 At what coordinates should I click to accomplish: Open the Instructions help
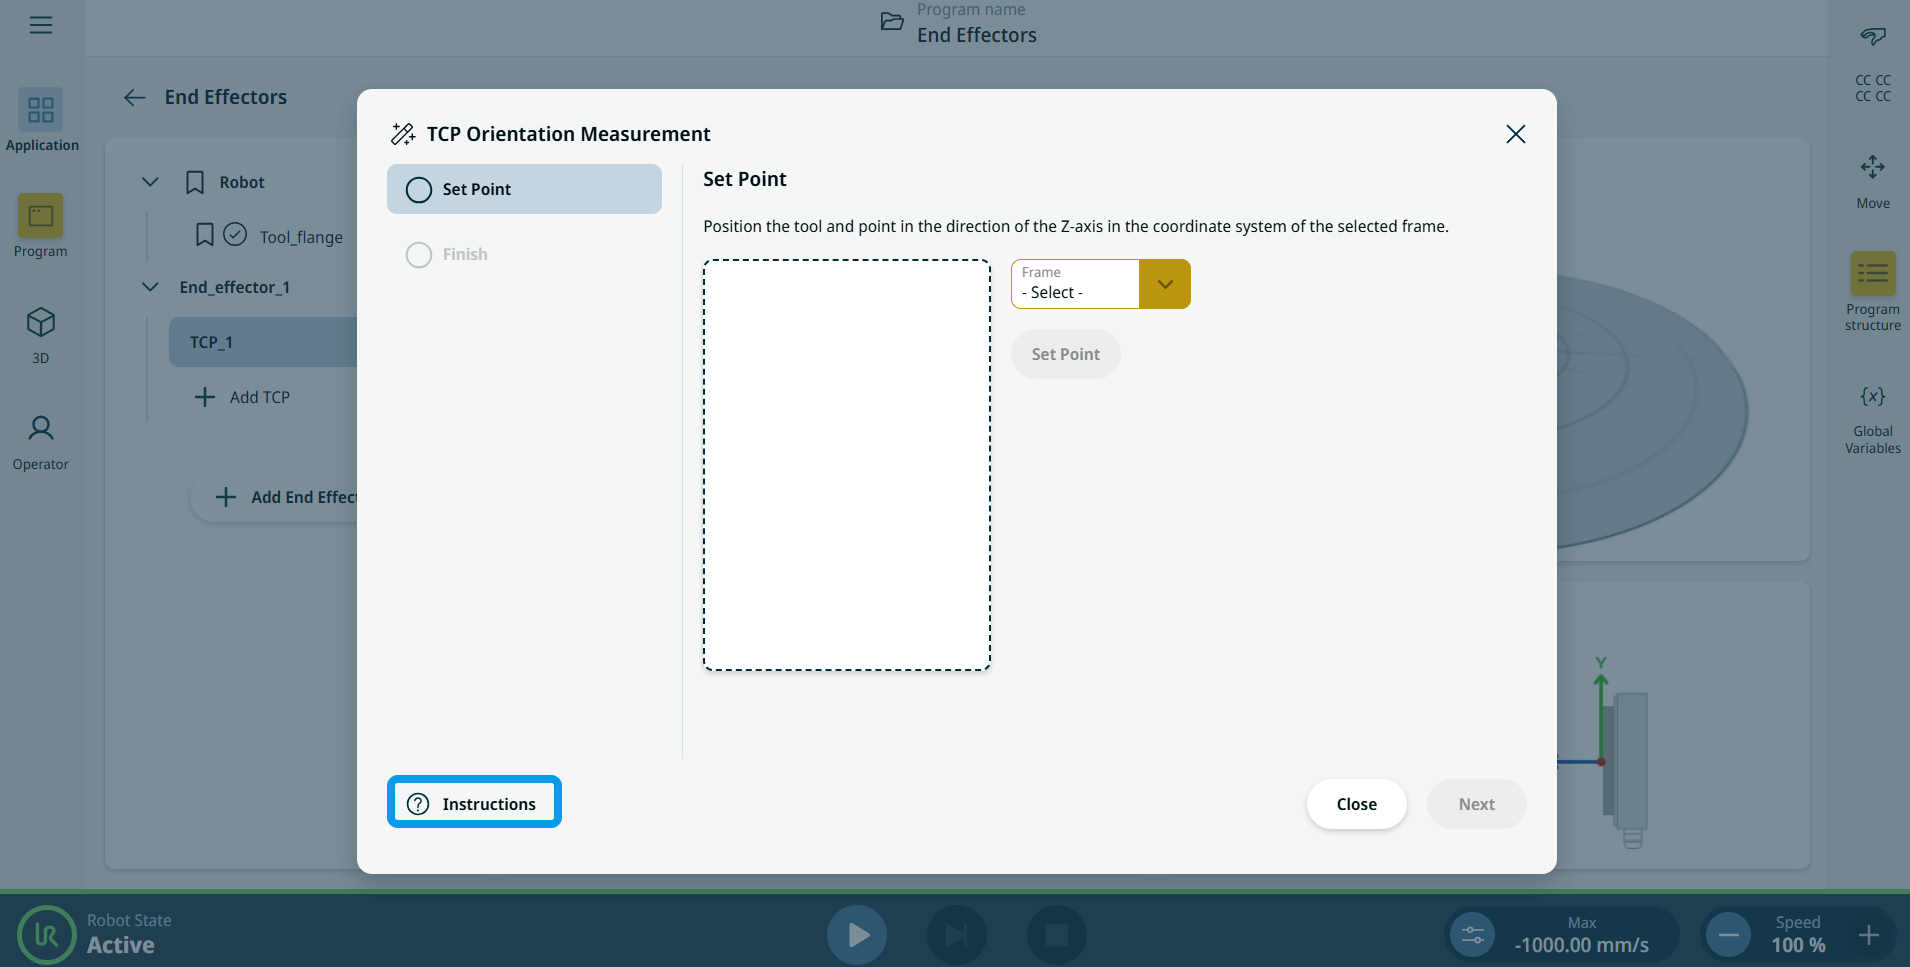pyautogui.click(x=474, y=803)
